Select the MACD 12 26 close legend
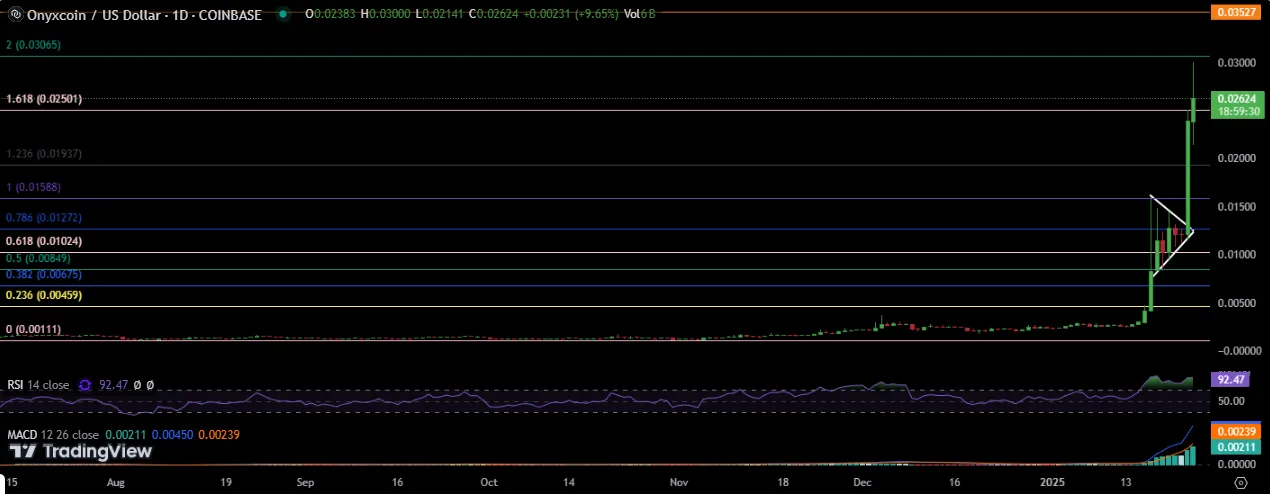Image resolution: width=1270 pixels, height=494 pixels. click(x=52, y=434)
